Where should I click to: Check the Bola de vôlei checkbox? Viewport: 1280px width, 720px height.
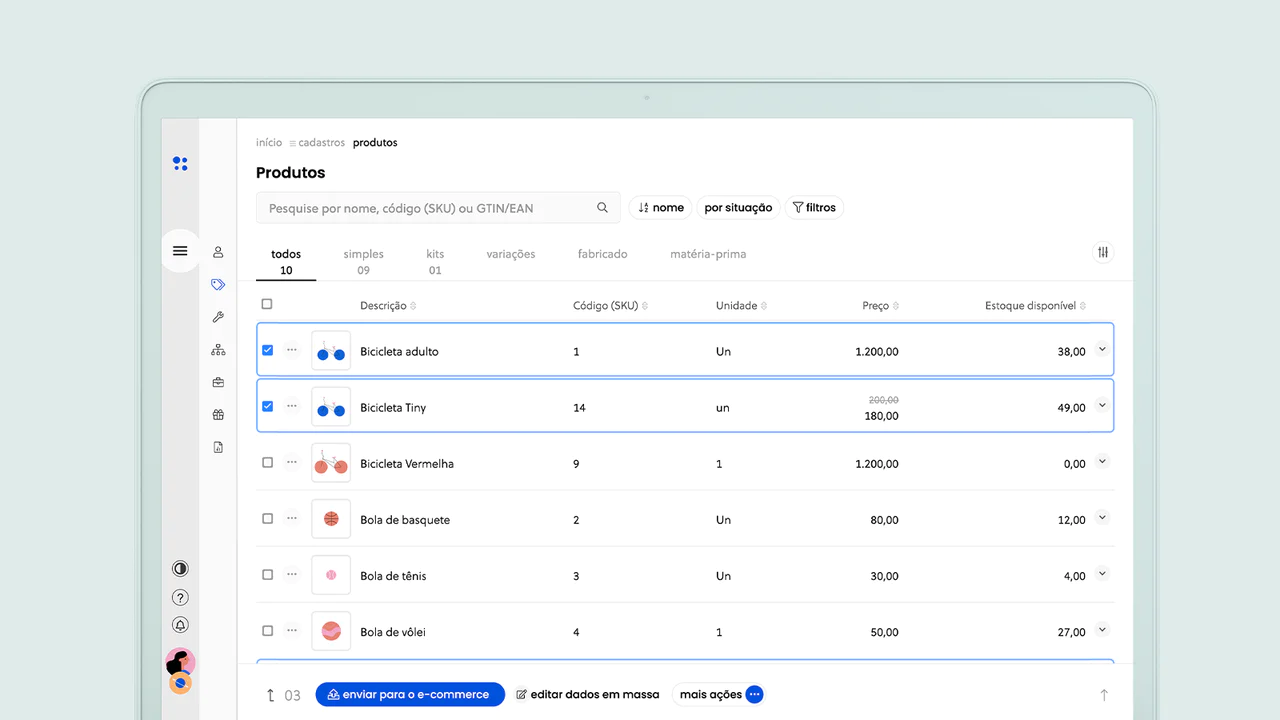coord(267,631)
